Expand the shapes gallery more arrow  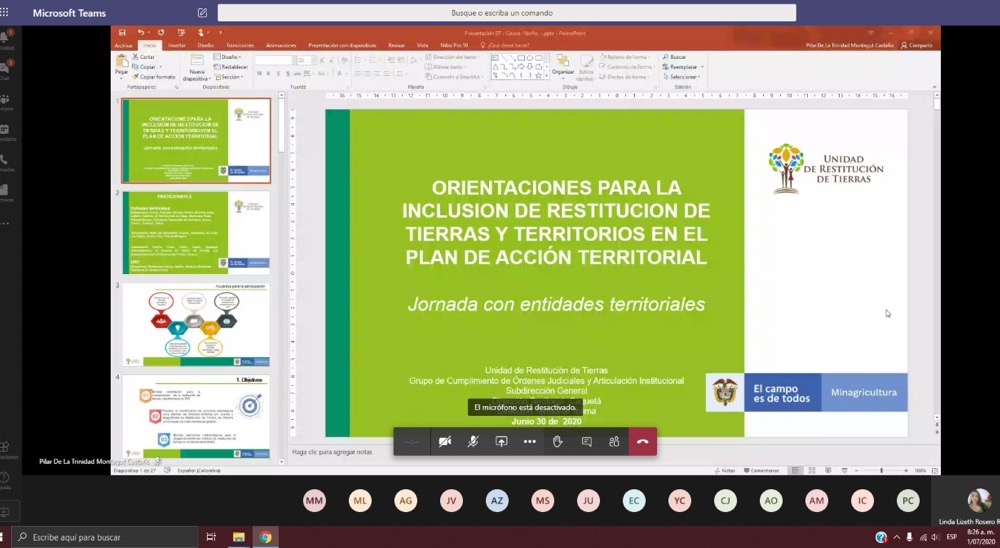pos(547,76)
